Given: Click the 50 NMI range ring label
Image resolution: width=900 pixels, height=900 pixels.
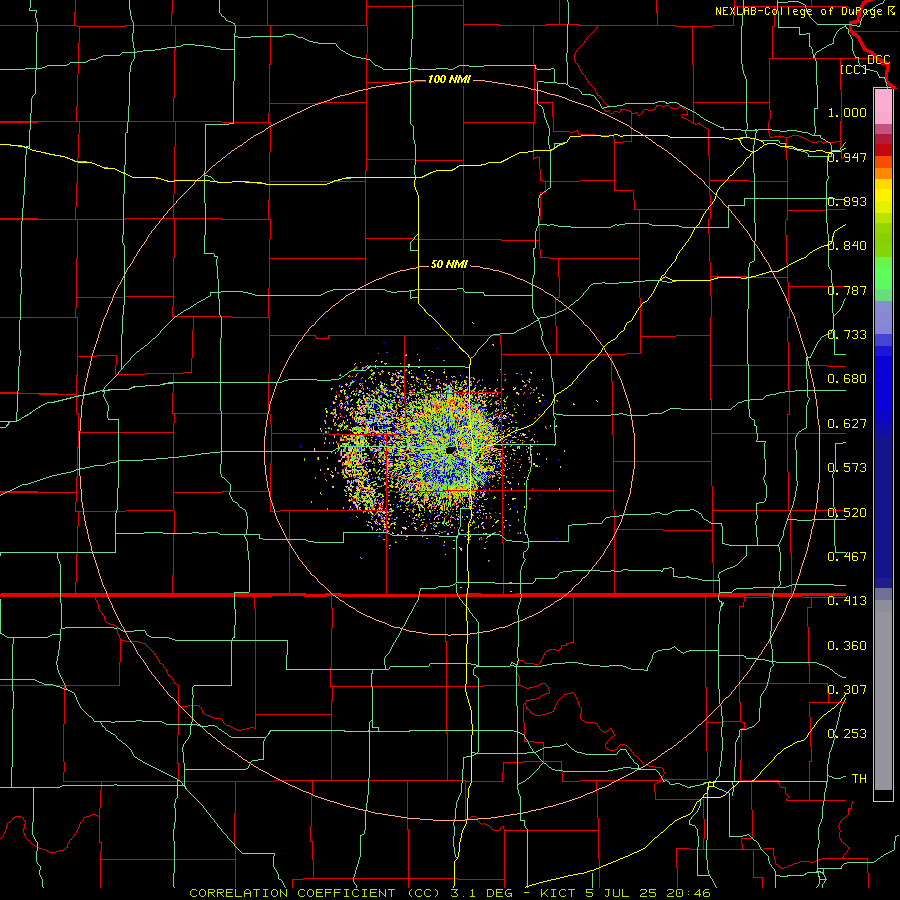Looking at the screenshot, I should point(449,264).
